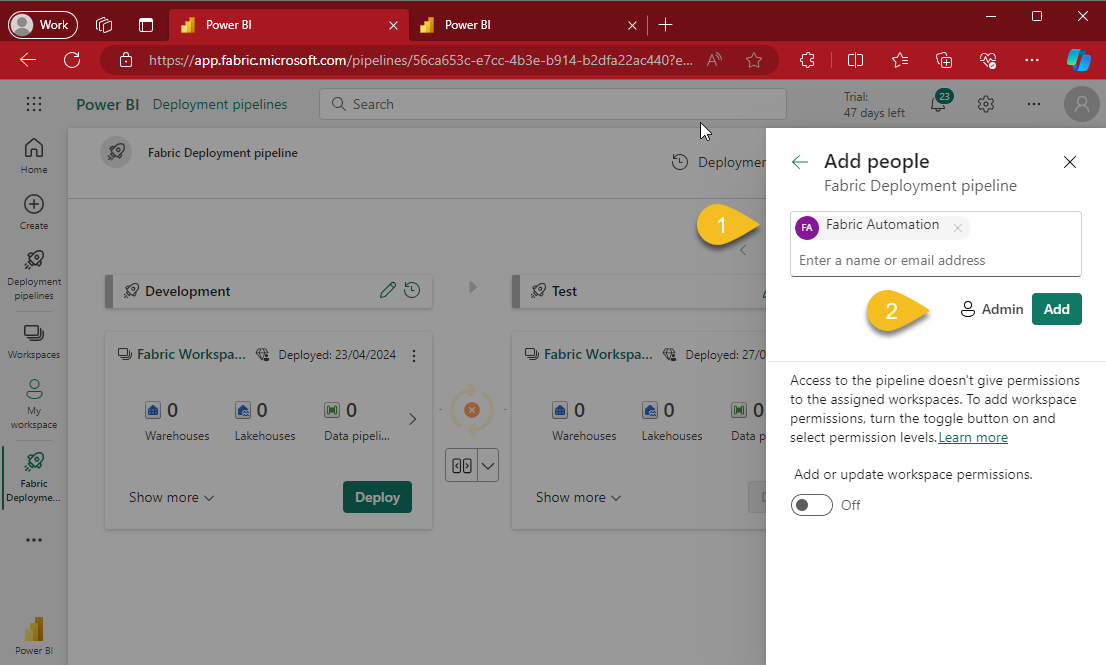The image size is (1106, 665).
Task: Open the Admin role dropdown
Action: click(x=992, y=308)
